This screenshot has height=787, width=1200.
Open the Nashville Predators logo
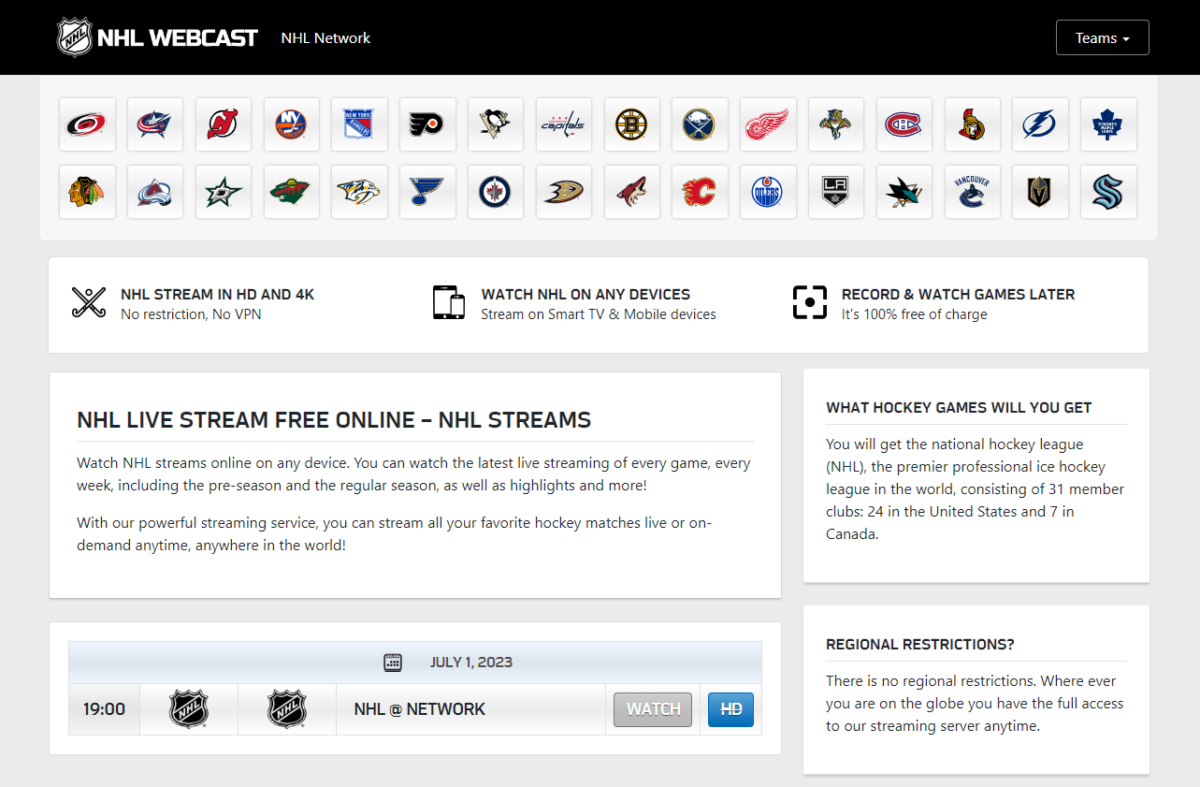359,191
